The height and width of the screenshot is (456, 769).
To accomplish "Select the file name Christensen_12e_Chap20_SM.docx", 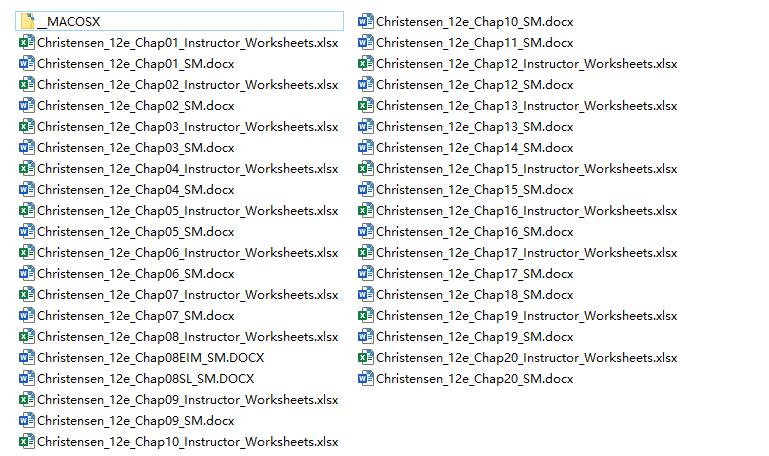I will [475, 379].
